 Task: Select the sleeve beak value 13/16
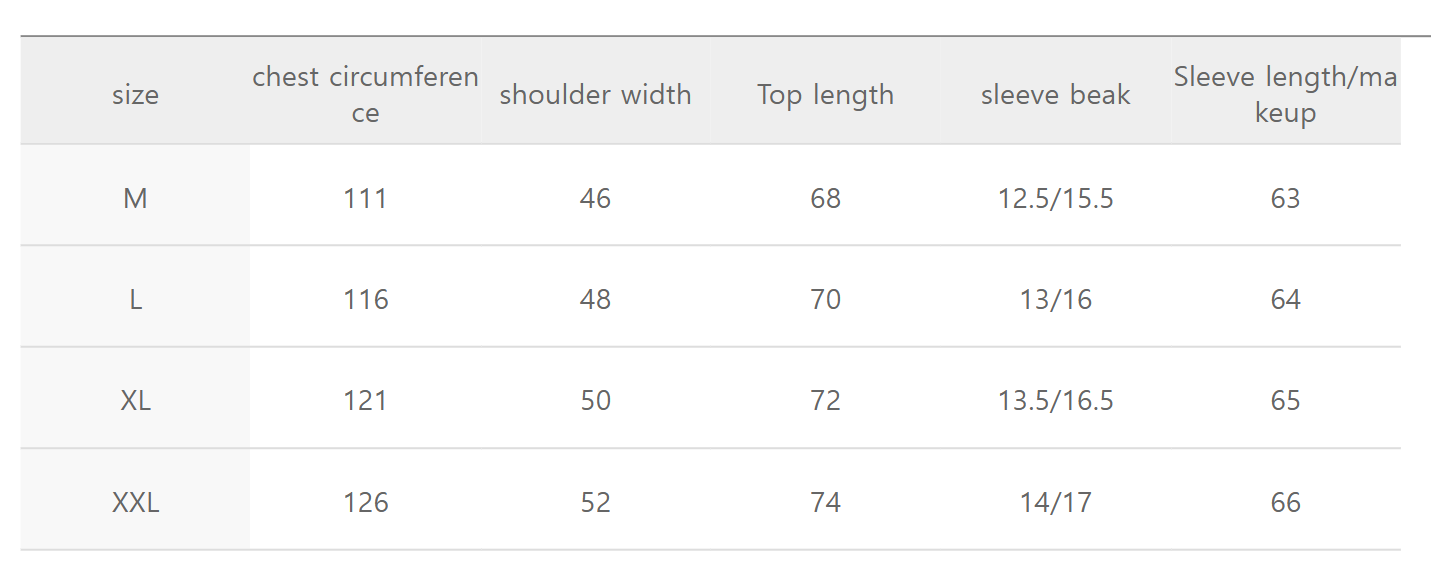coord(1055,299)
